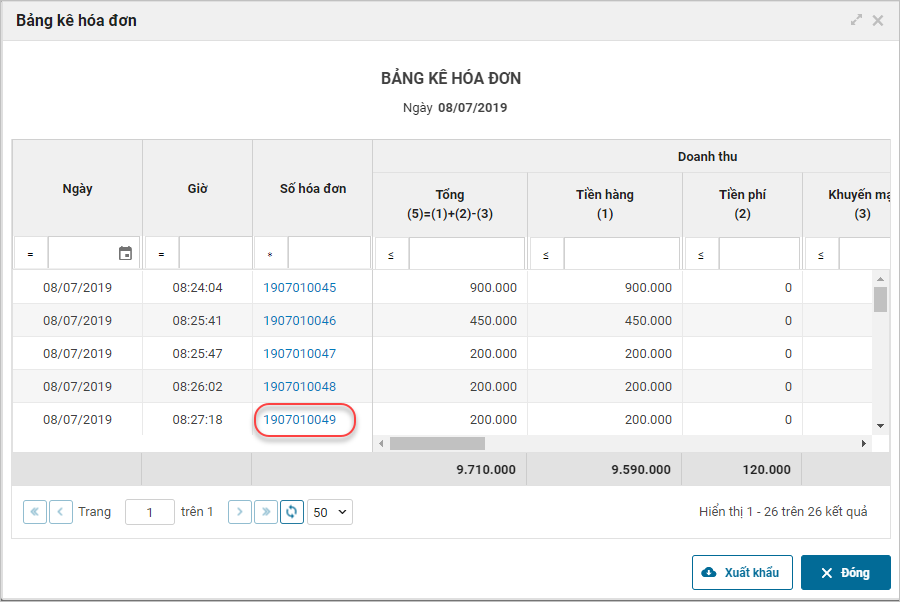Click the horizontal scrollbar left arrow

tap(381, 444)
